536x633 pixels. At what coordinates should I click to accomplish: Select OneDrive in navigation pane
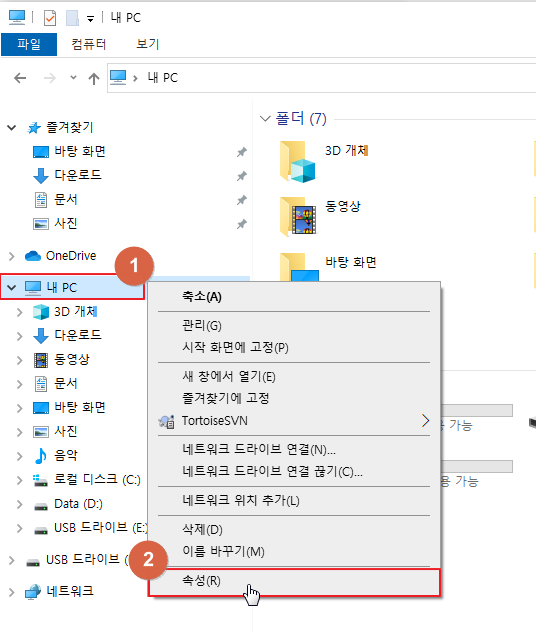click(x=71, y=256)
